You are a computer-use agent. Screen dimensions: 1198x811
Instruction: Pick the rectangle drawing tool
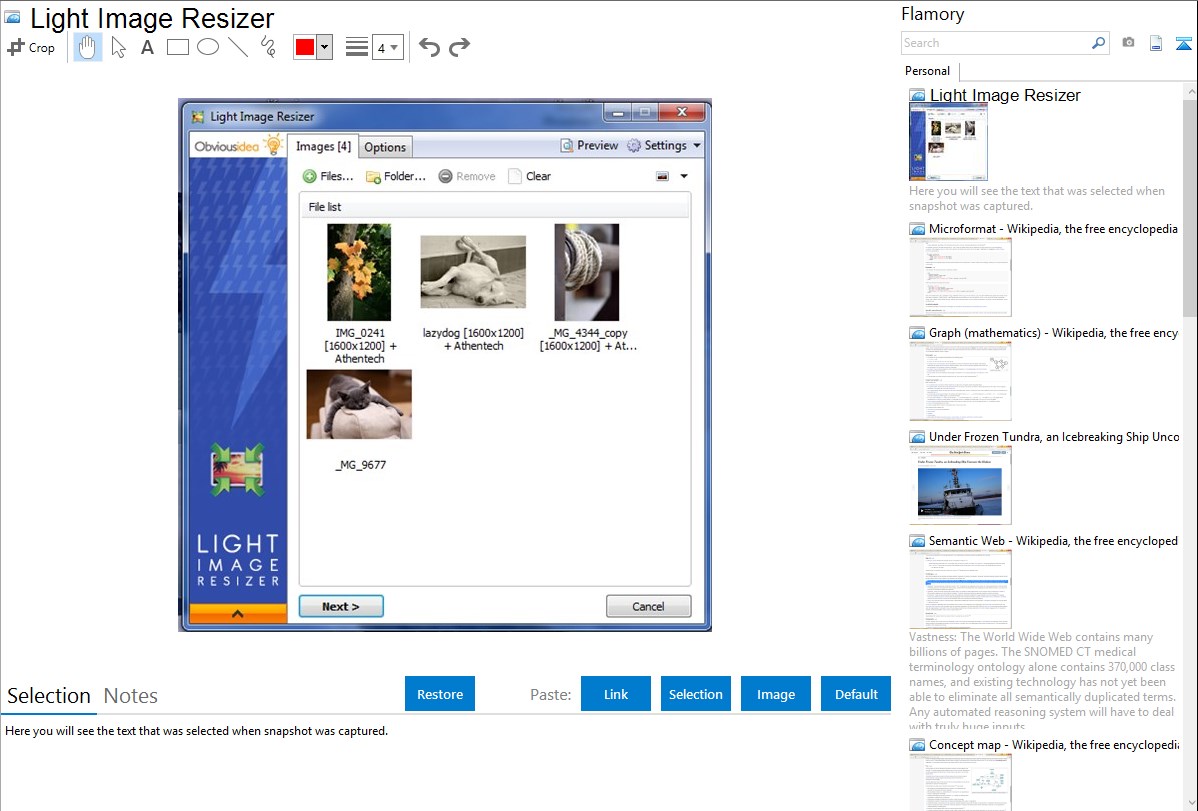[x=177, y=47]
